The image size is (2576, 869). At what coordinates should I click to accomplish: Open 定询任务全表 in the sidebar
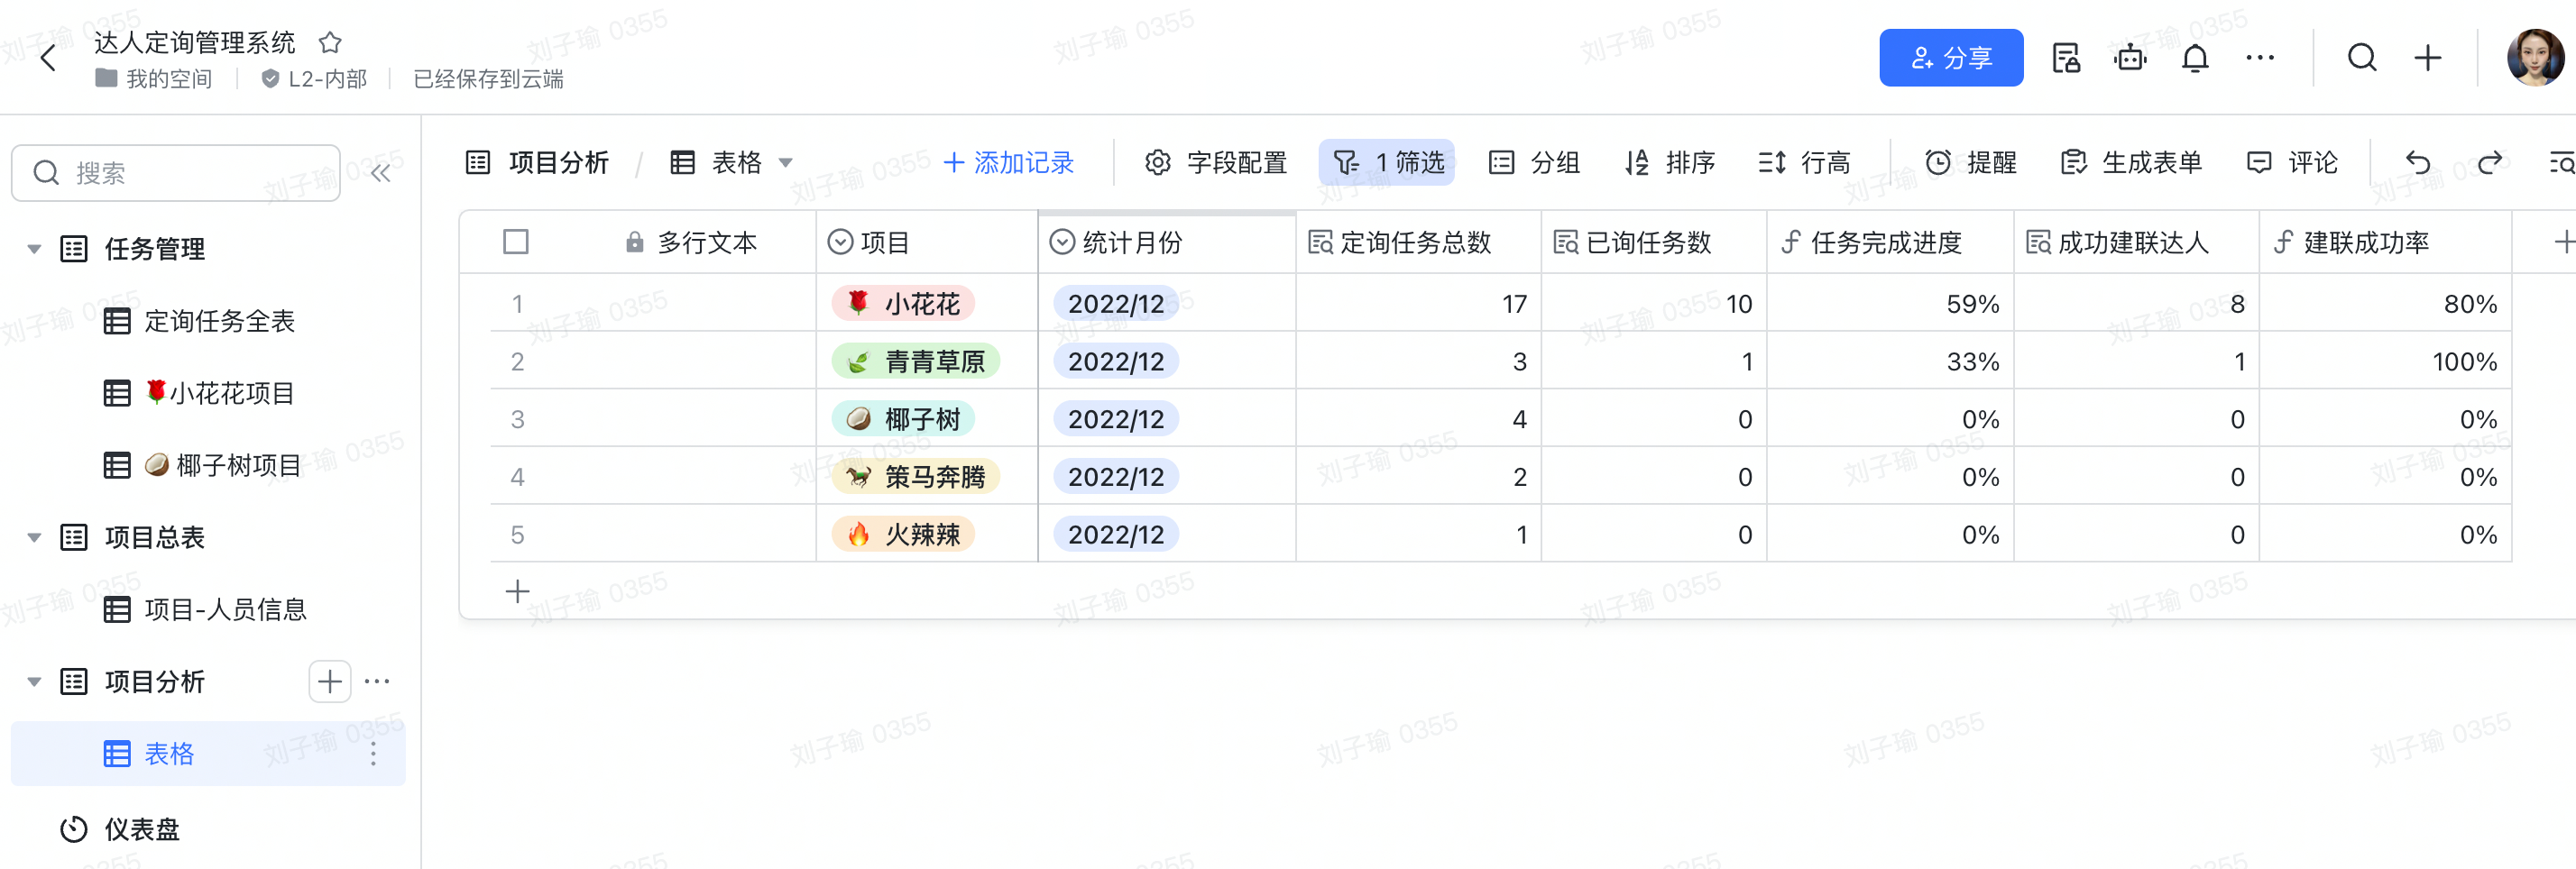[x=219, y=321]
